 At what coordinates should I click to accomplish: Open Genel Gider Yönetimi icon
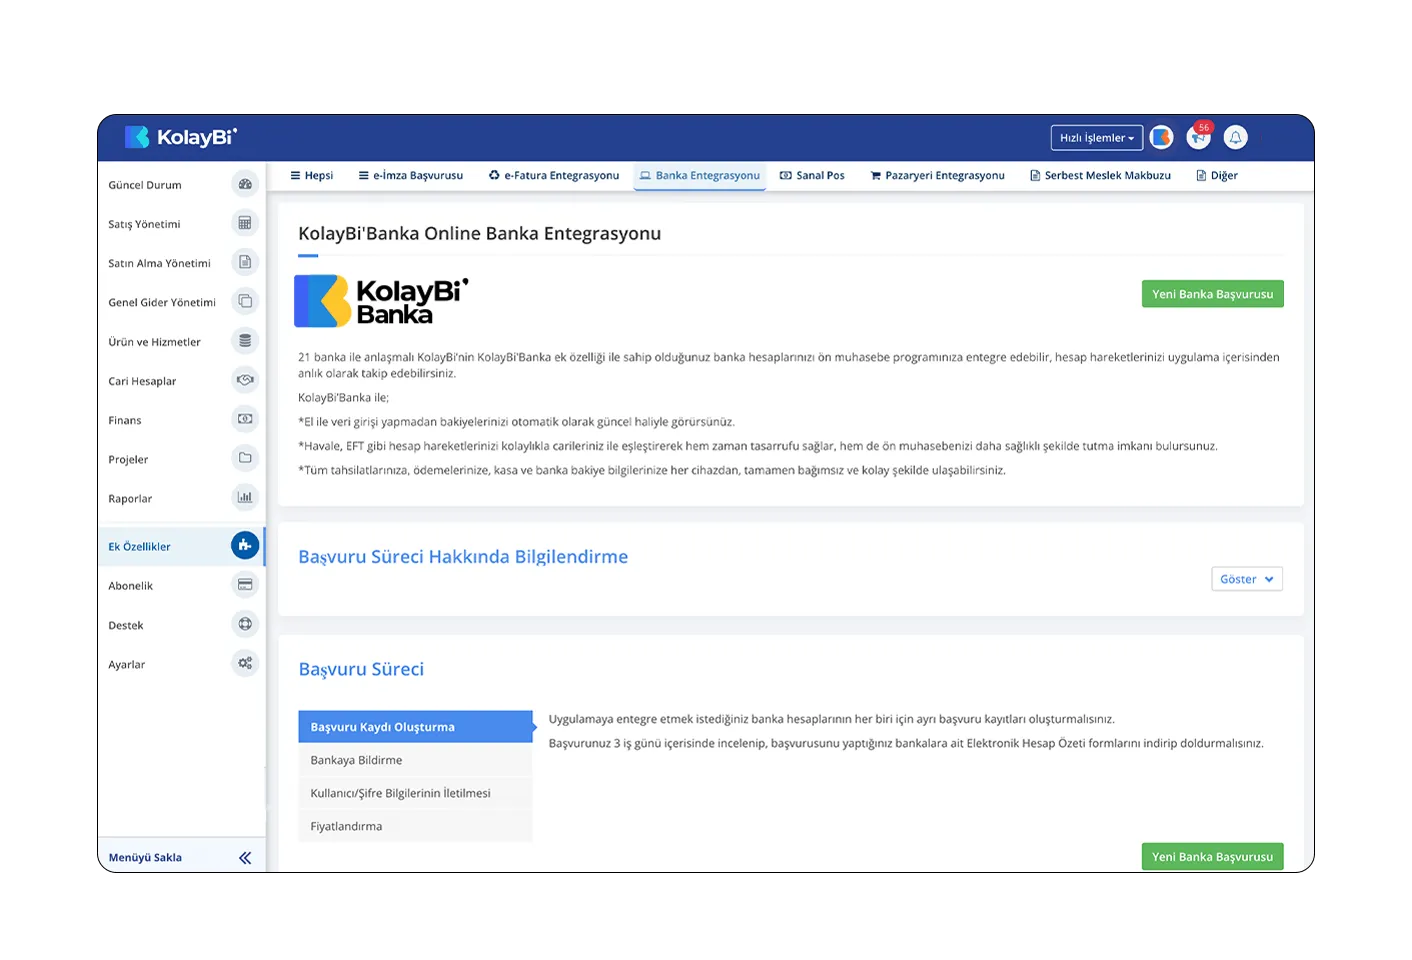point(245,301)
